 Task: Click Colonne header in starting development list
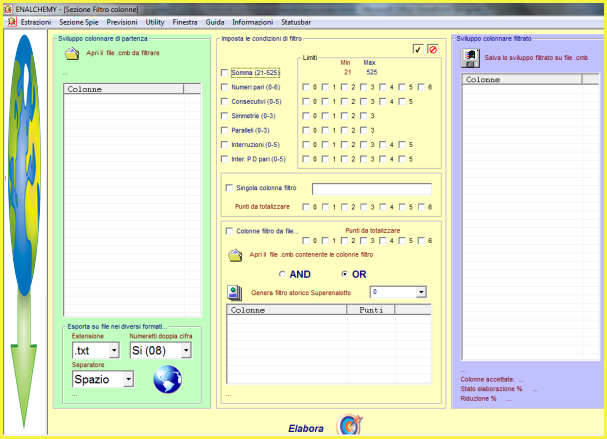point(123,89)
